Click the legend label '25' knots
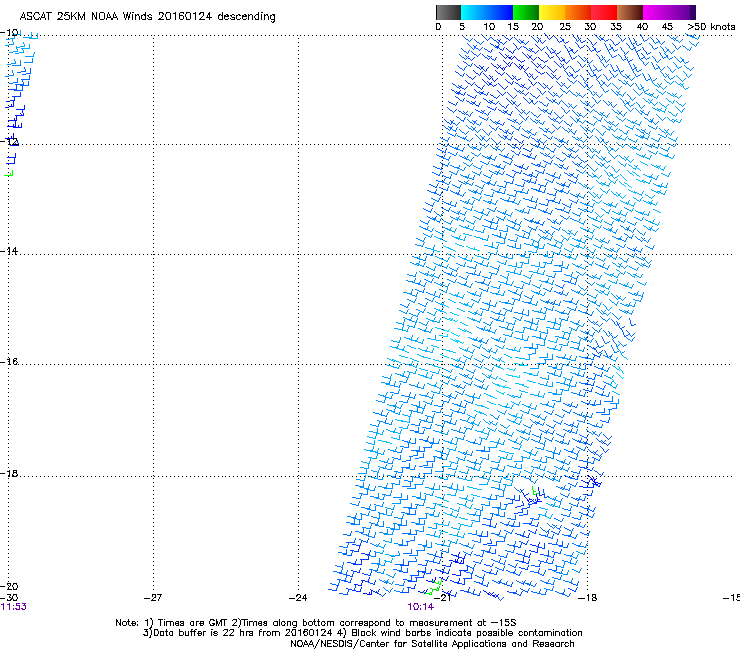Screen dimensions: 740x650 (x=564, y=27)
